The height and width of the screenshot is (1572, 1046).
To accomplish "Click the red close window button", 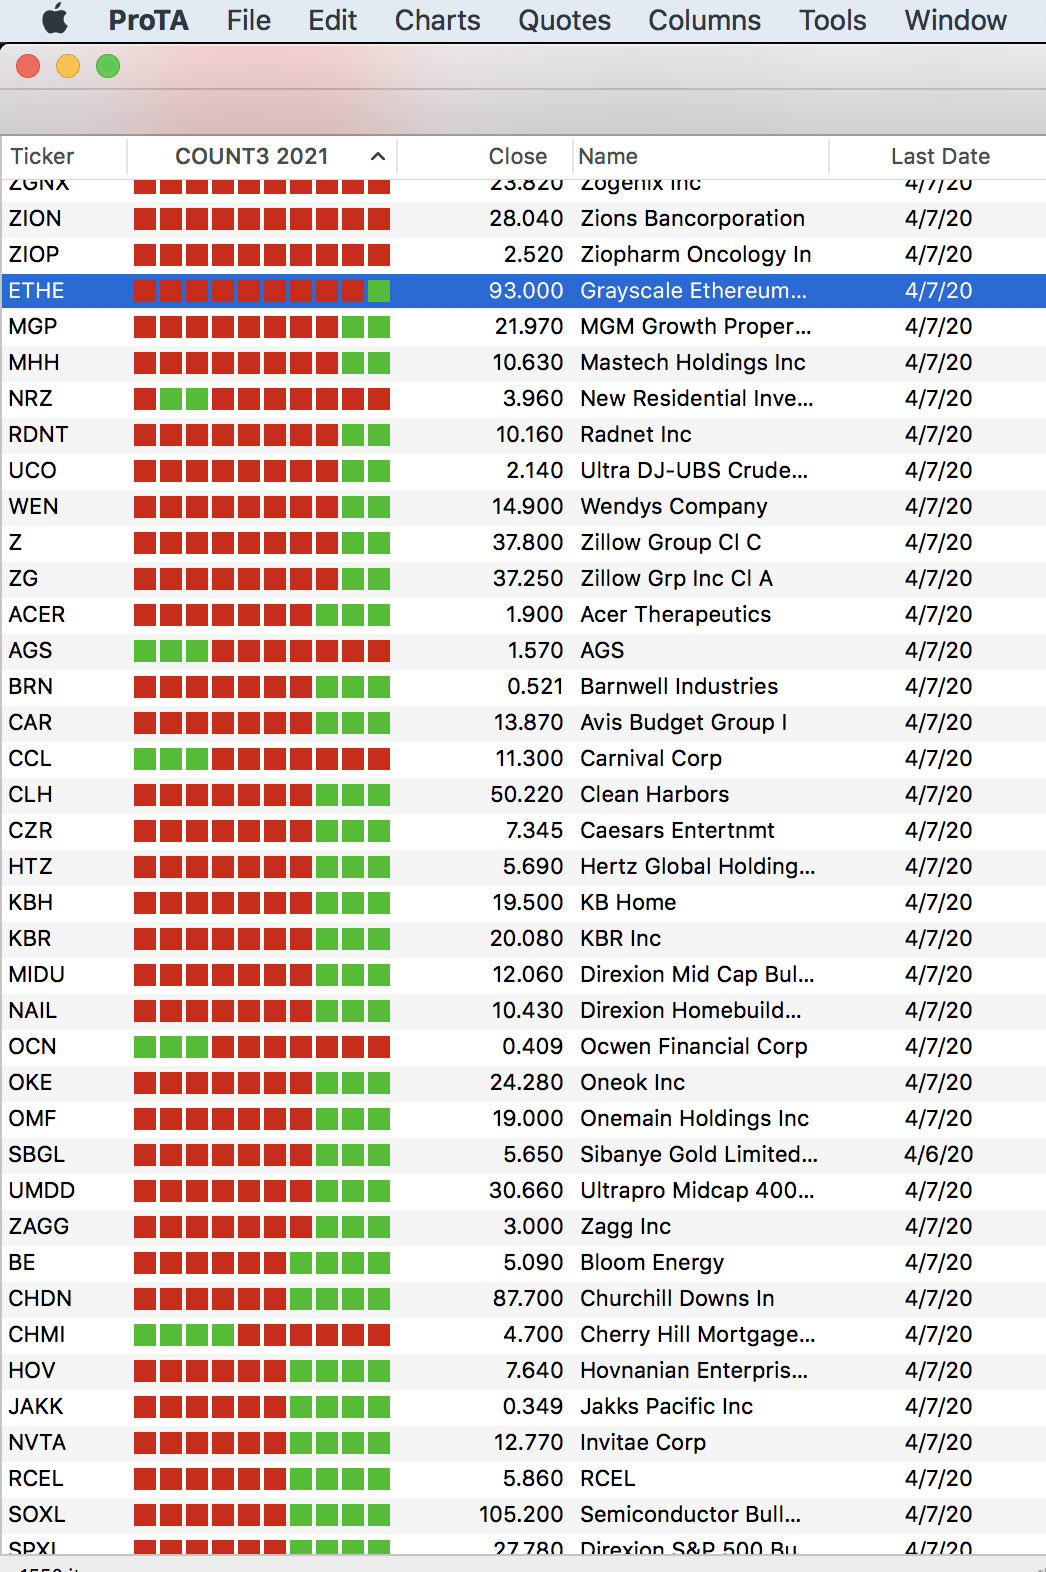I will pos(28,66).
